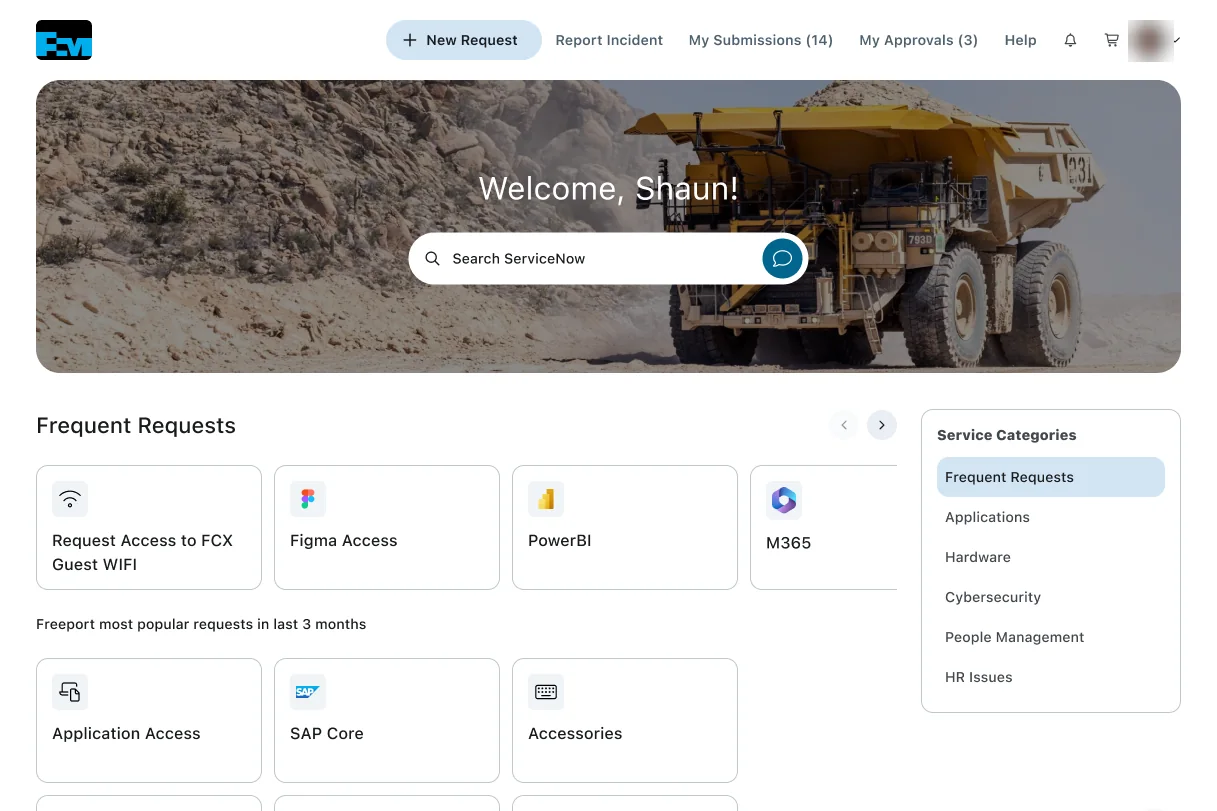This screenshot has height=811, width=1217.
Task: Click the keyboard Accessories icon
Action: pyautogui.click(x=546, y=692)
